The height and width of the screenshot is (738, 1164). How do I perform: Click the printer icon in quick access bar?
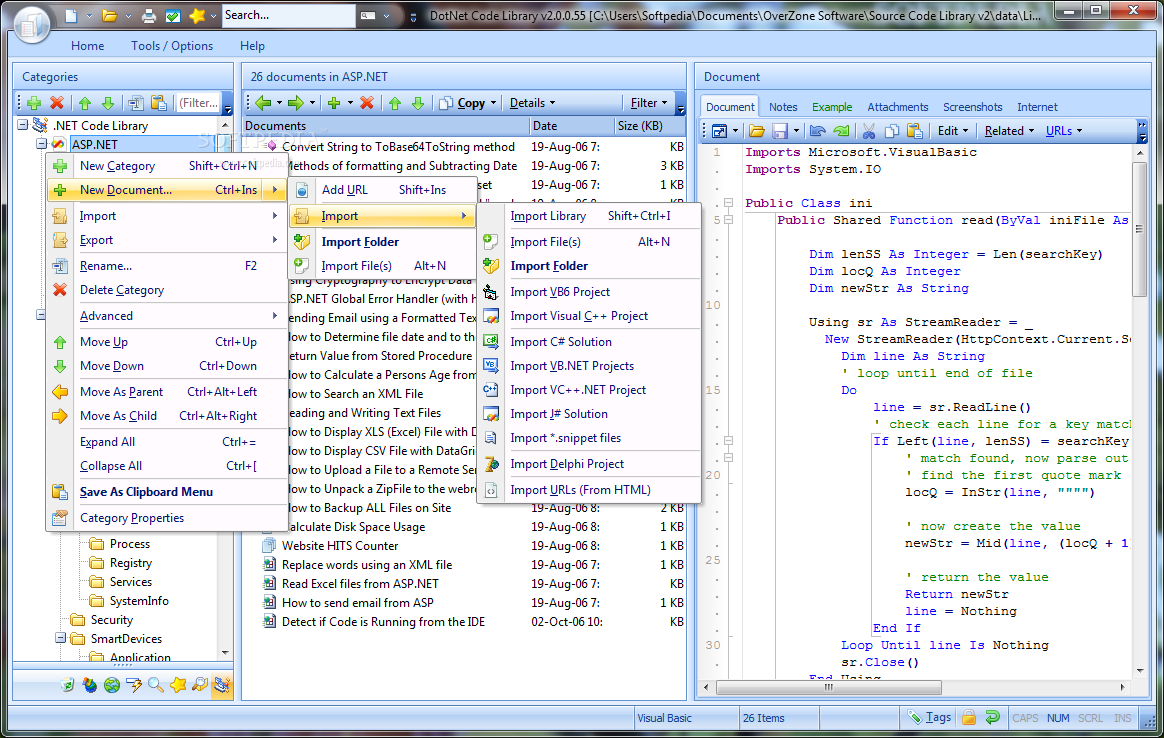pyautogui.click(x=149, y=16)
